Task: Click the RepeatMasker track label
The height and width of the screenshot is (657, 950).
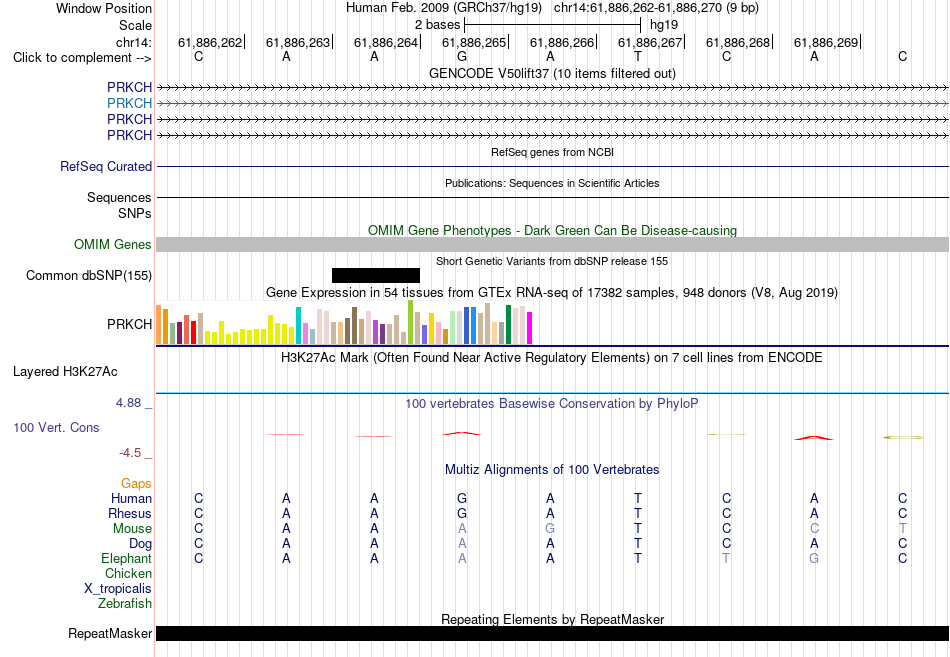Action: pos(110,634)
